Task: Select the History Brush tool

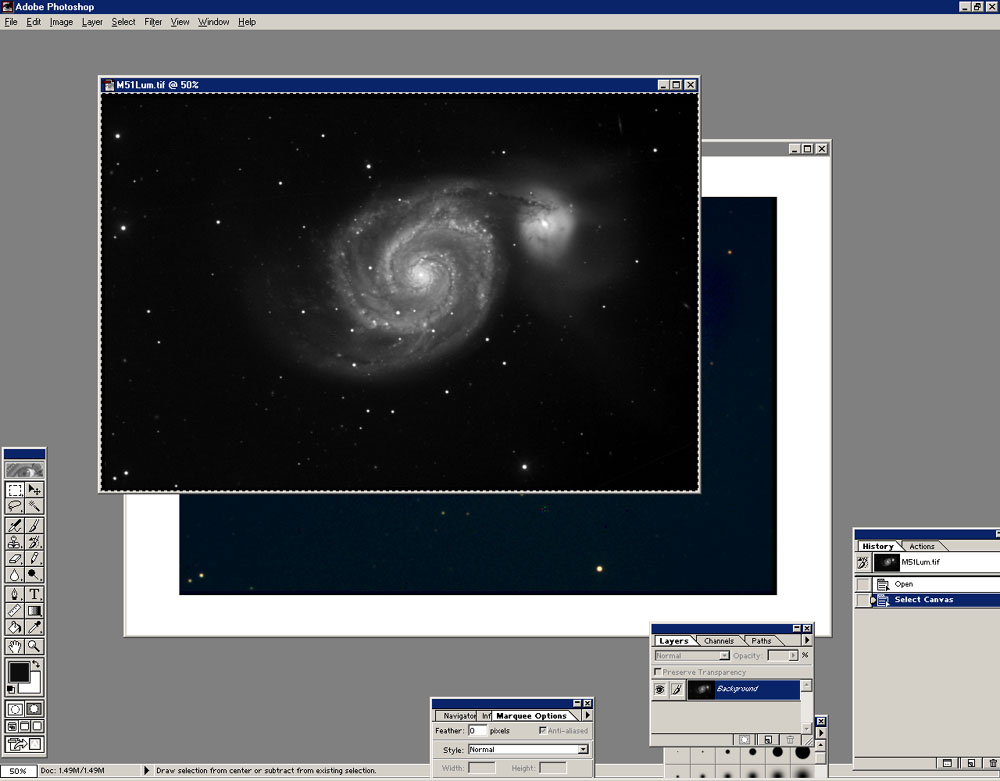Action: tap(34, 542)
